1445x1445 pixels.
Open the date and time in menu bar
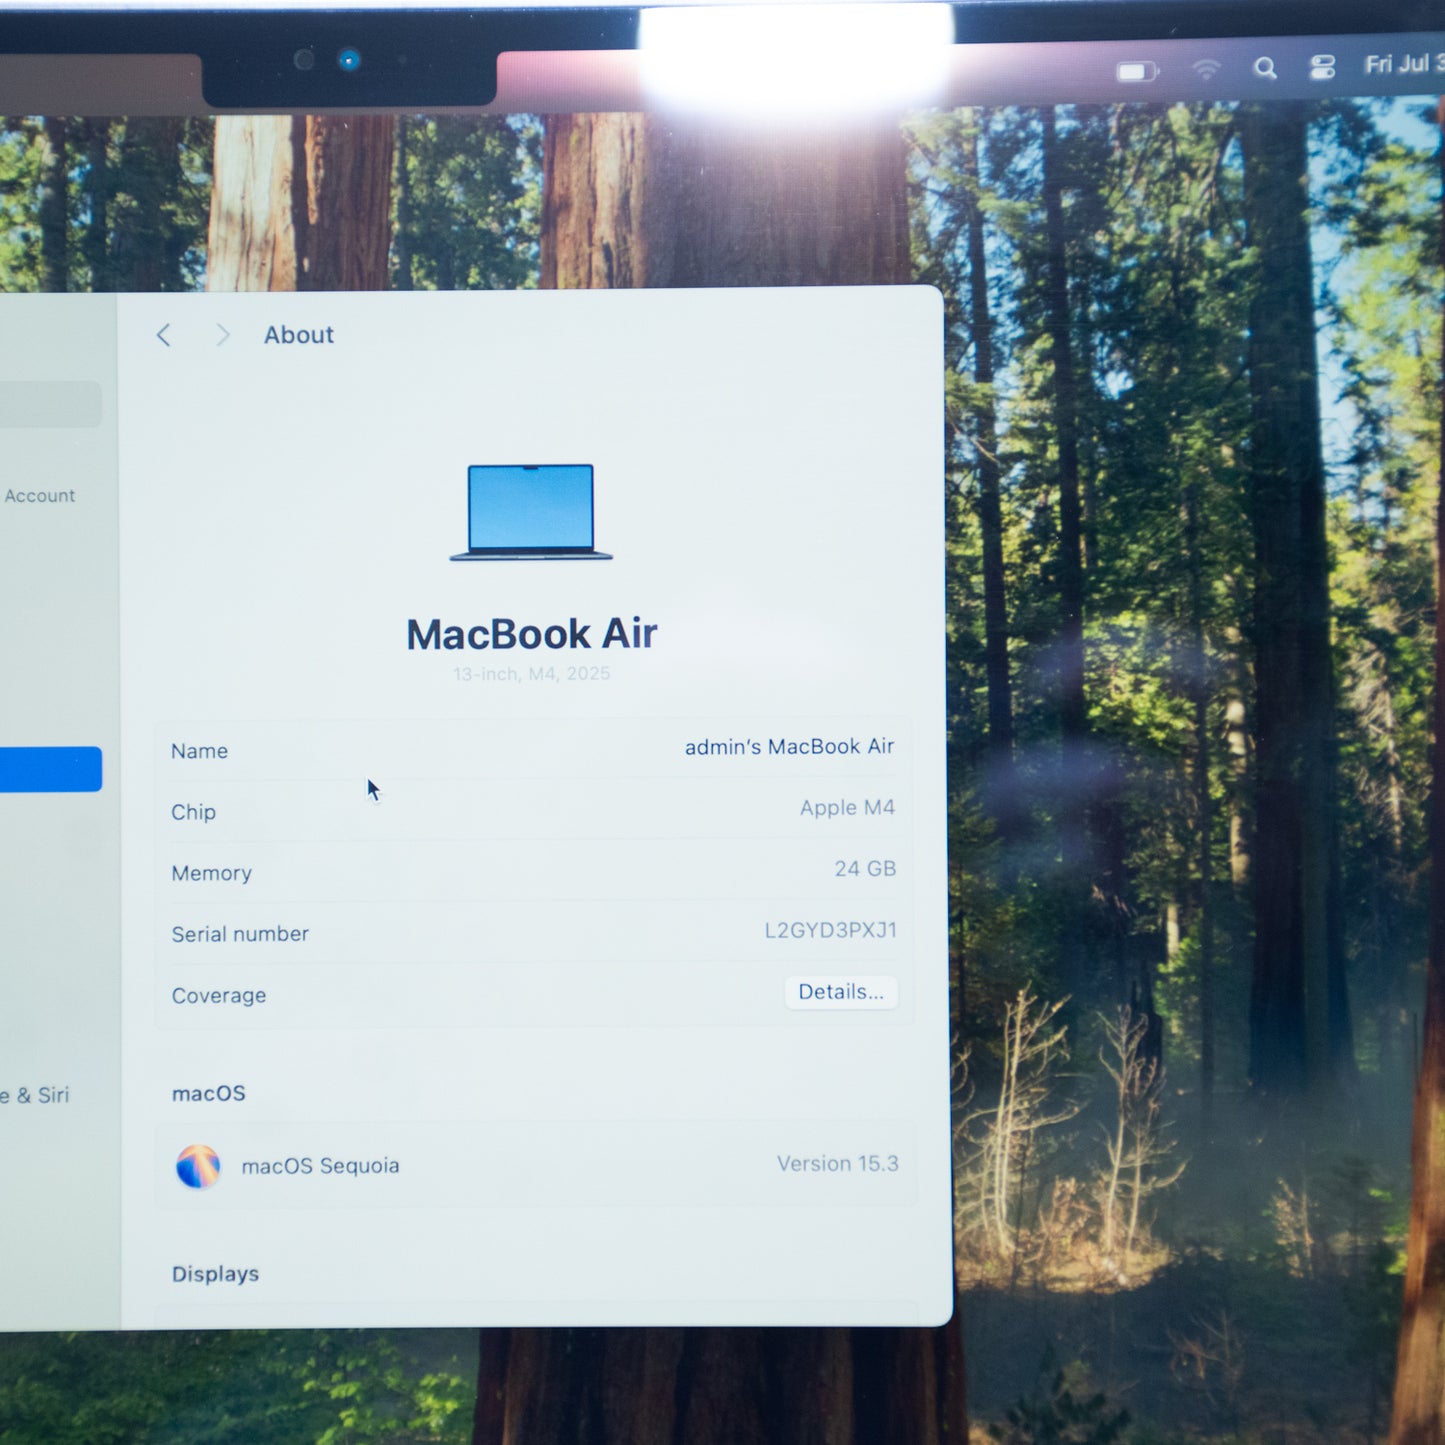[x=1404, y=64]
